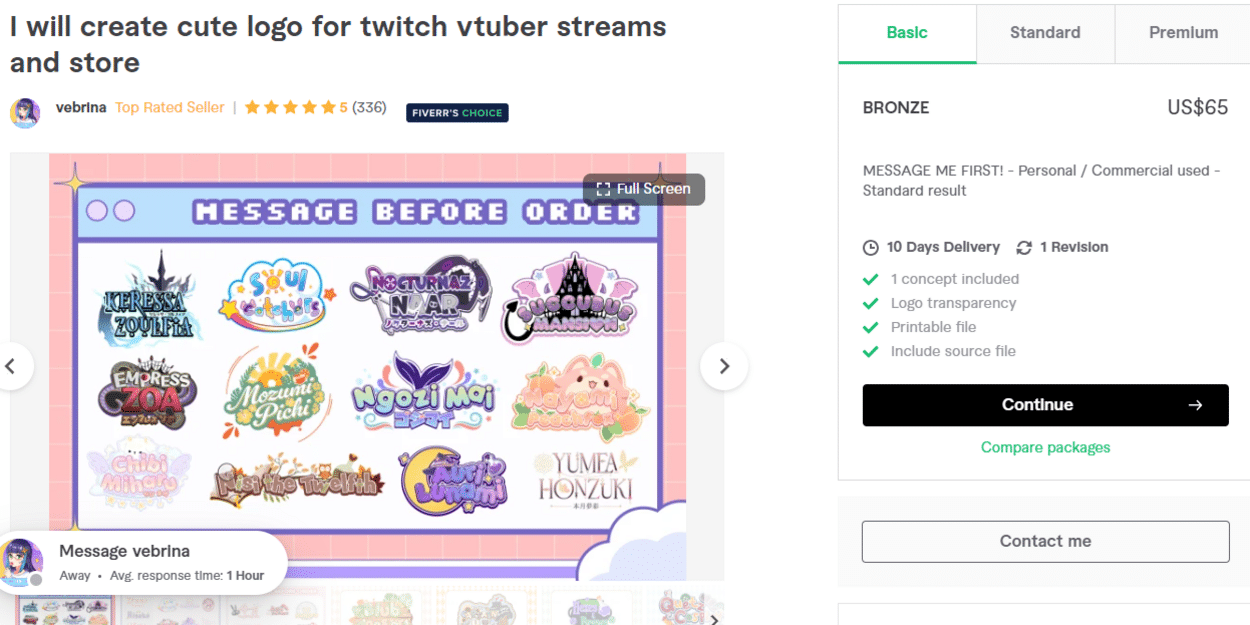The height and width of the screenshot is (625, 1250).
Task: Click the clock icon beside 10 Days Delivery
Action: (870, 247)
